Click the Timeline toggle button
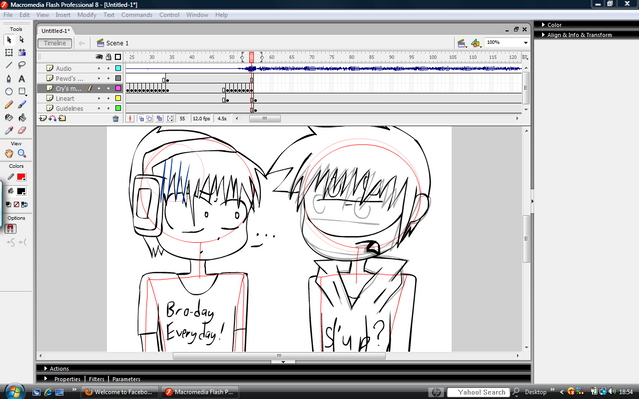Screen dimensions: 639x399 point(55,43)
